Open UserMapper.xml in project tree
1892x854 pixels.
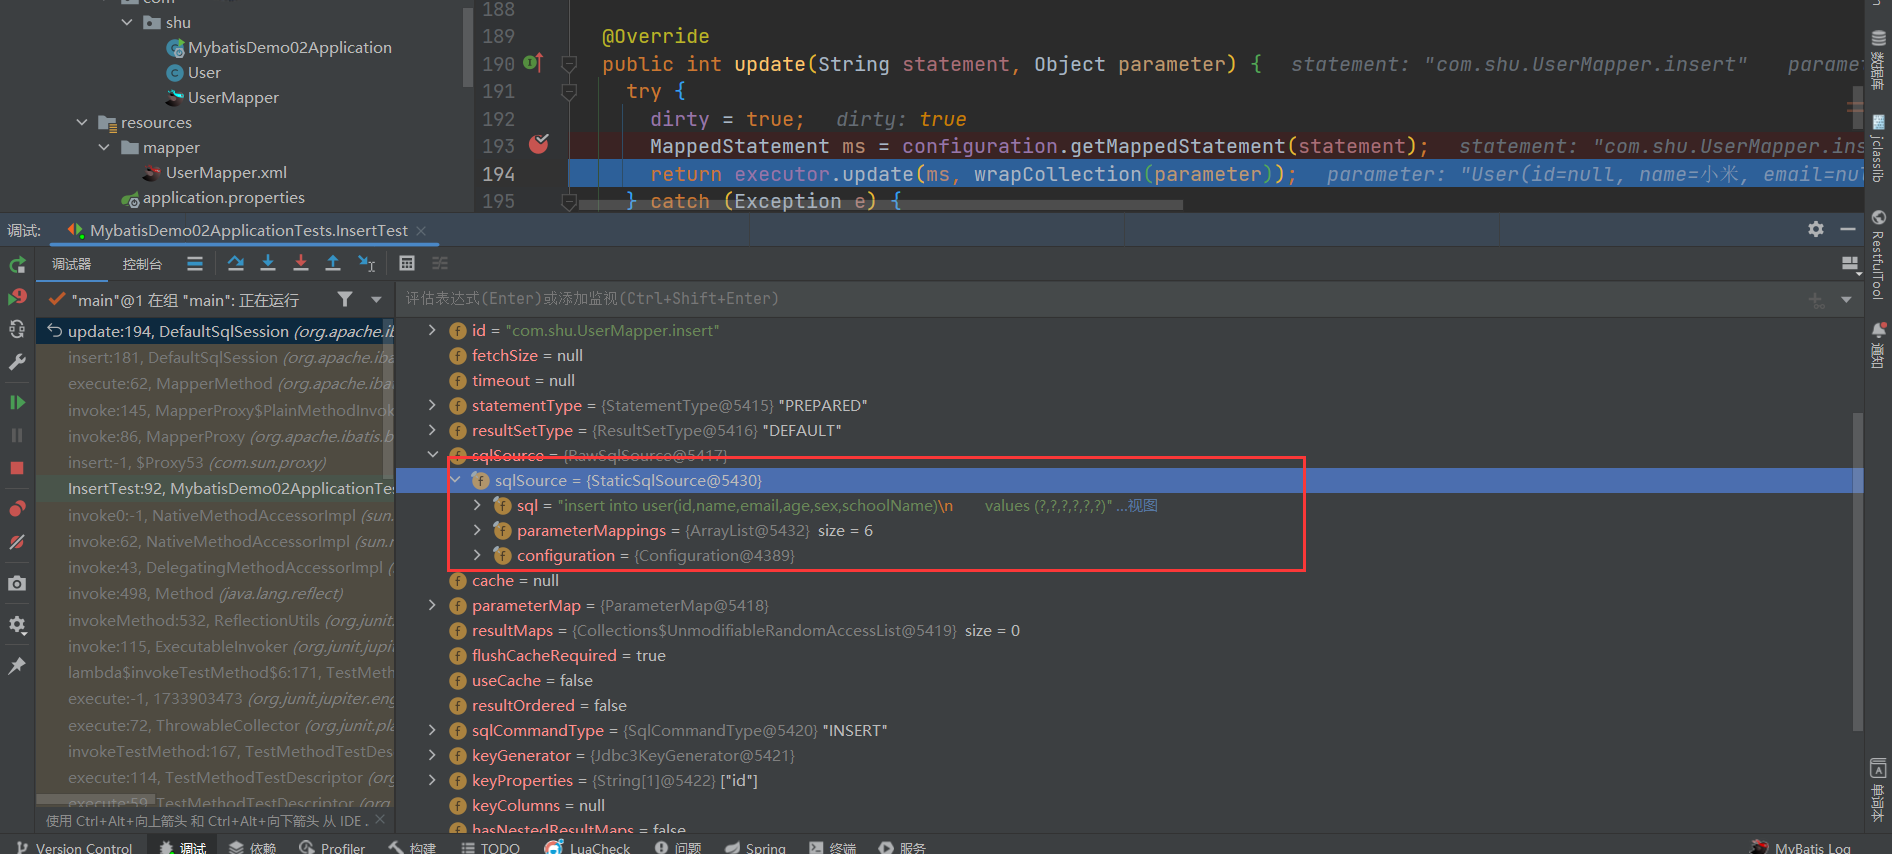click(226, 172)
